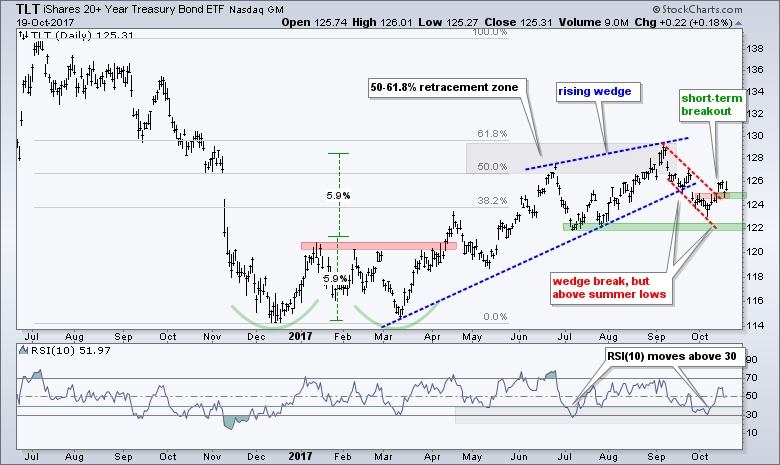Click the short-term breakout annotation label
This screenshot has width=780, height=465.
(711, 105)
